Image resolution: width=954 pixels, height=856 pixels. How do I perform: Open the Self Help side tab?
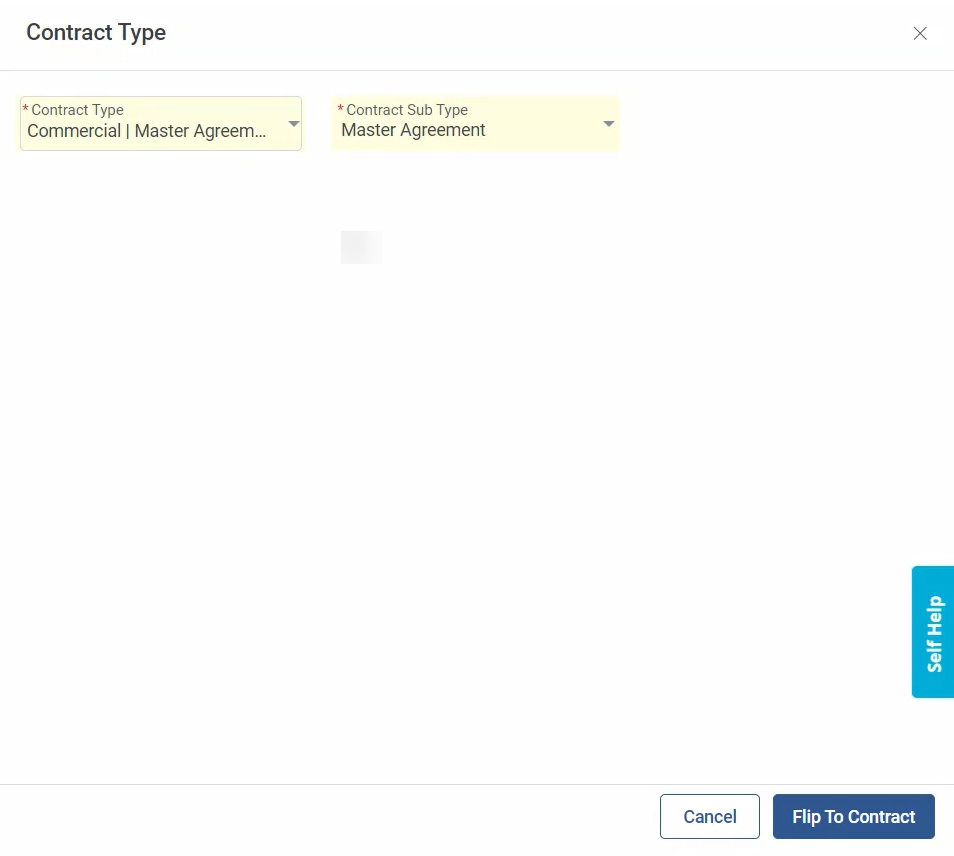[933, 632]
